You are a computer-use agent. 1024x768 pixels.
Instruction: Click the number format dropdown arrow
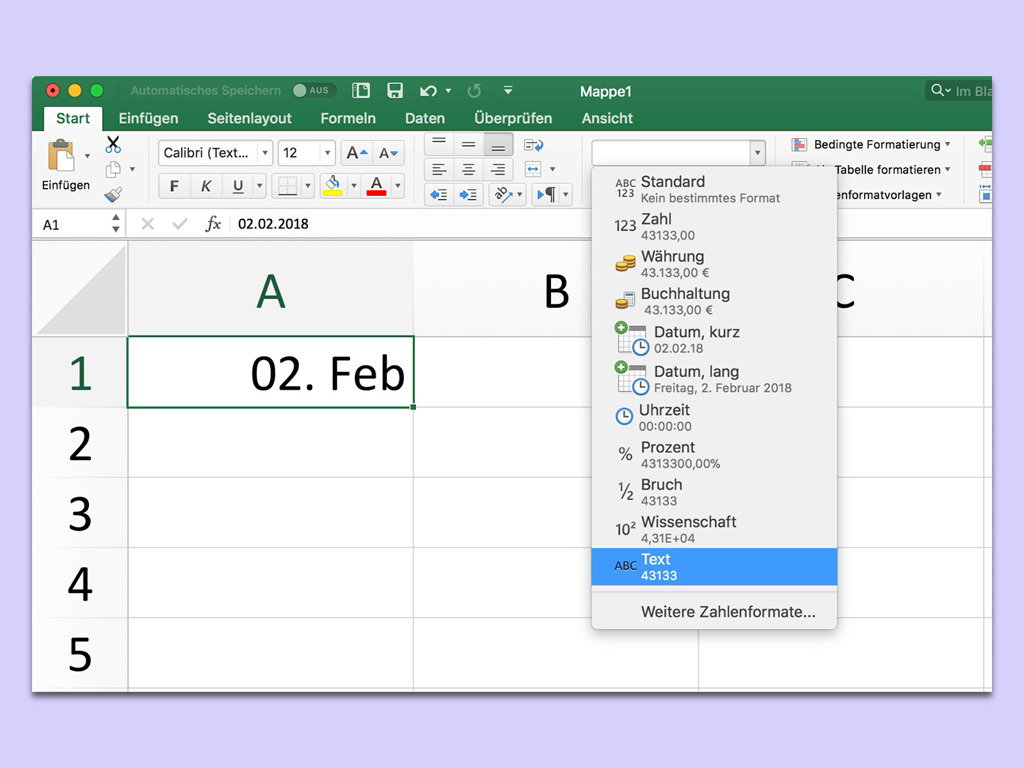pos(757,153)
